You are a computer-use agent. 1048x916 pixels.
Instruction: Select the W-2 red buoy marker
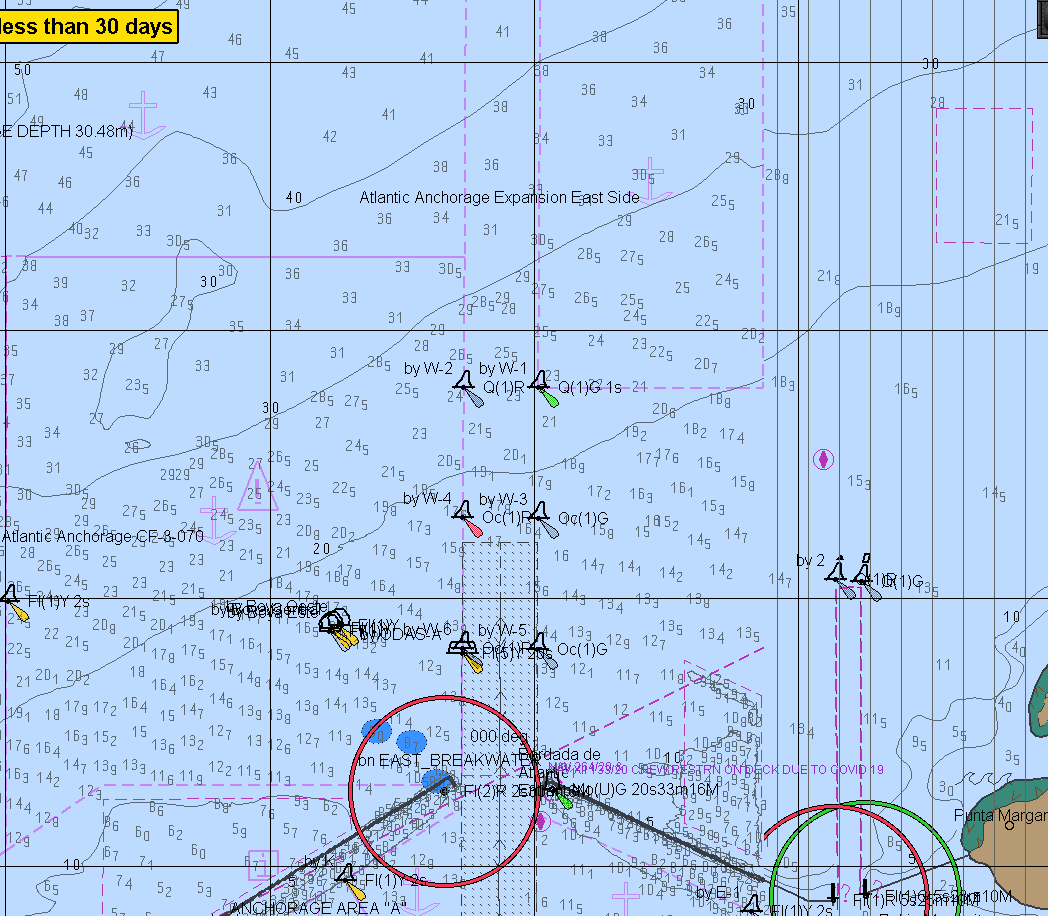click(465, 384)
